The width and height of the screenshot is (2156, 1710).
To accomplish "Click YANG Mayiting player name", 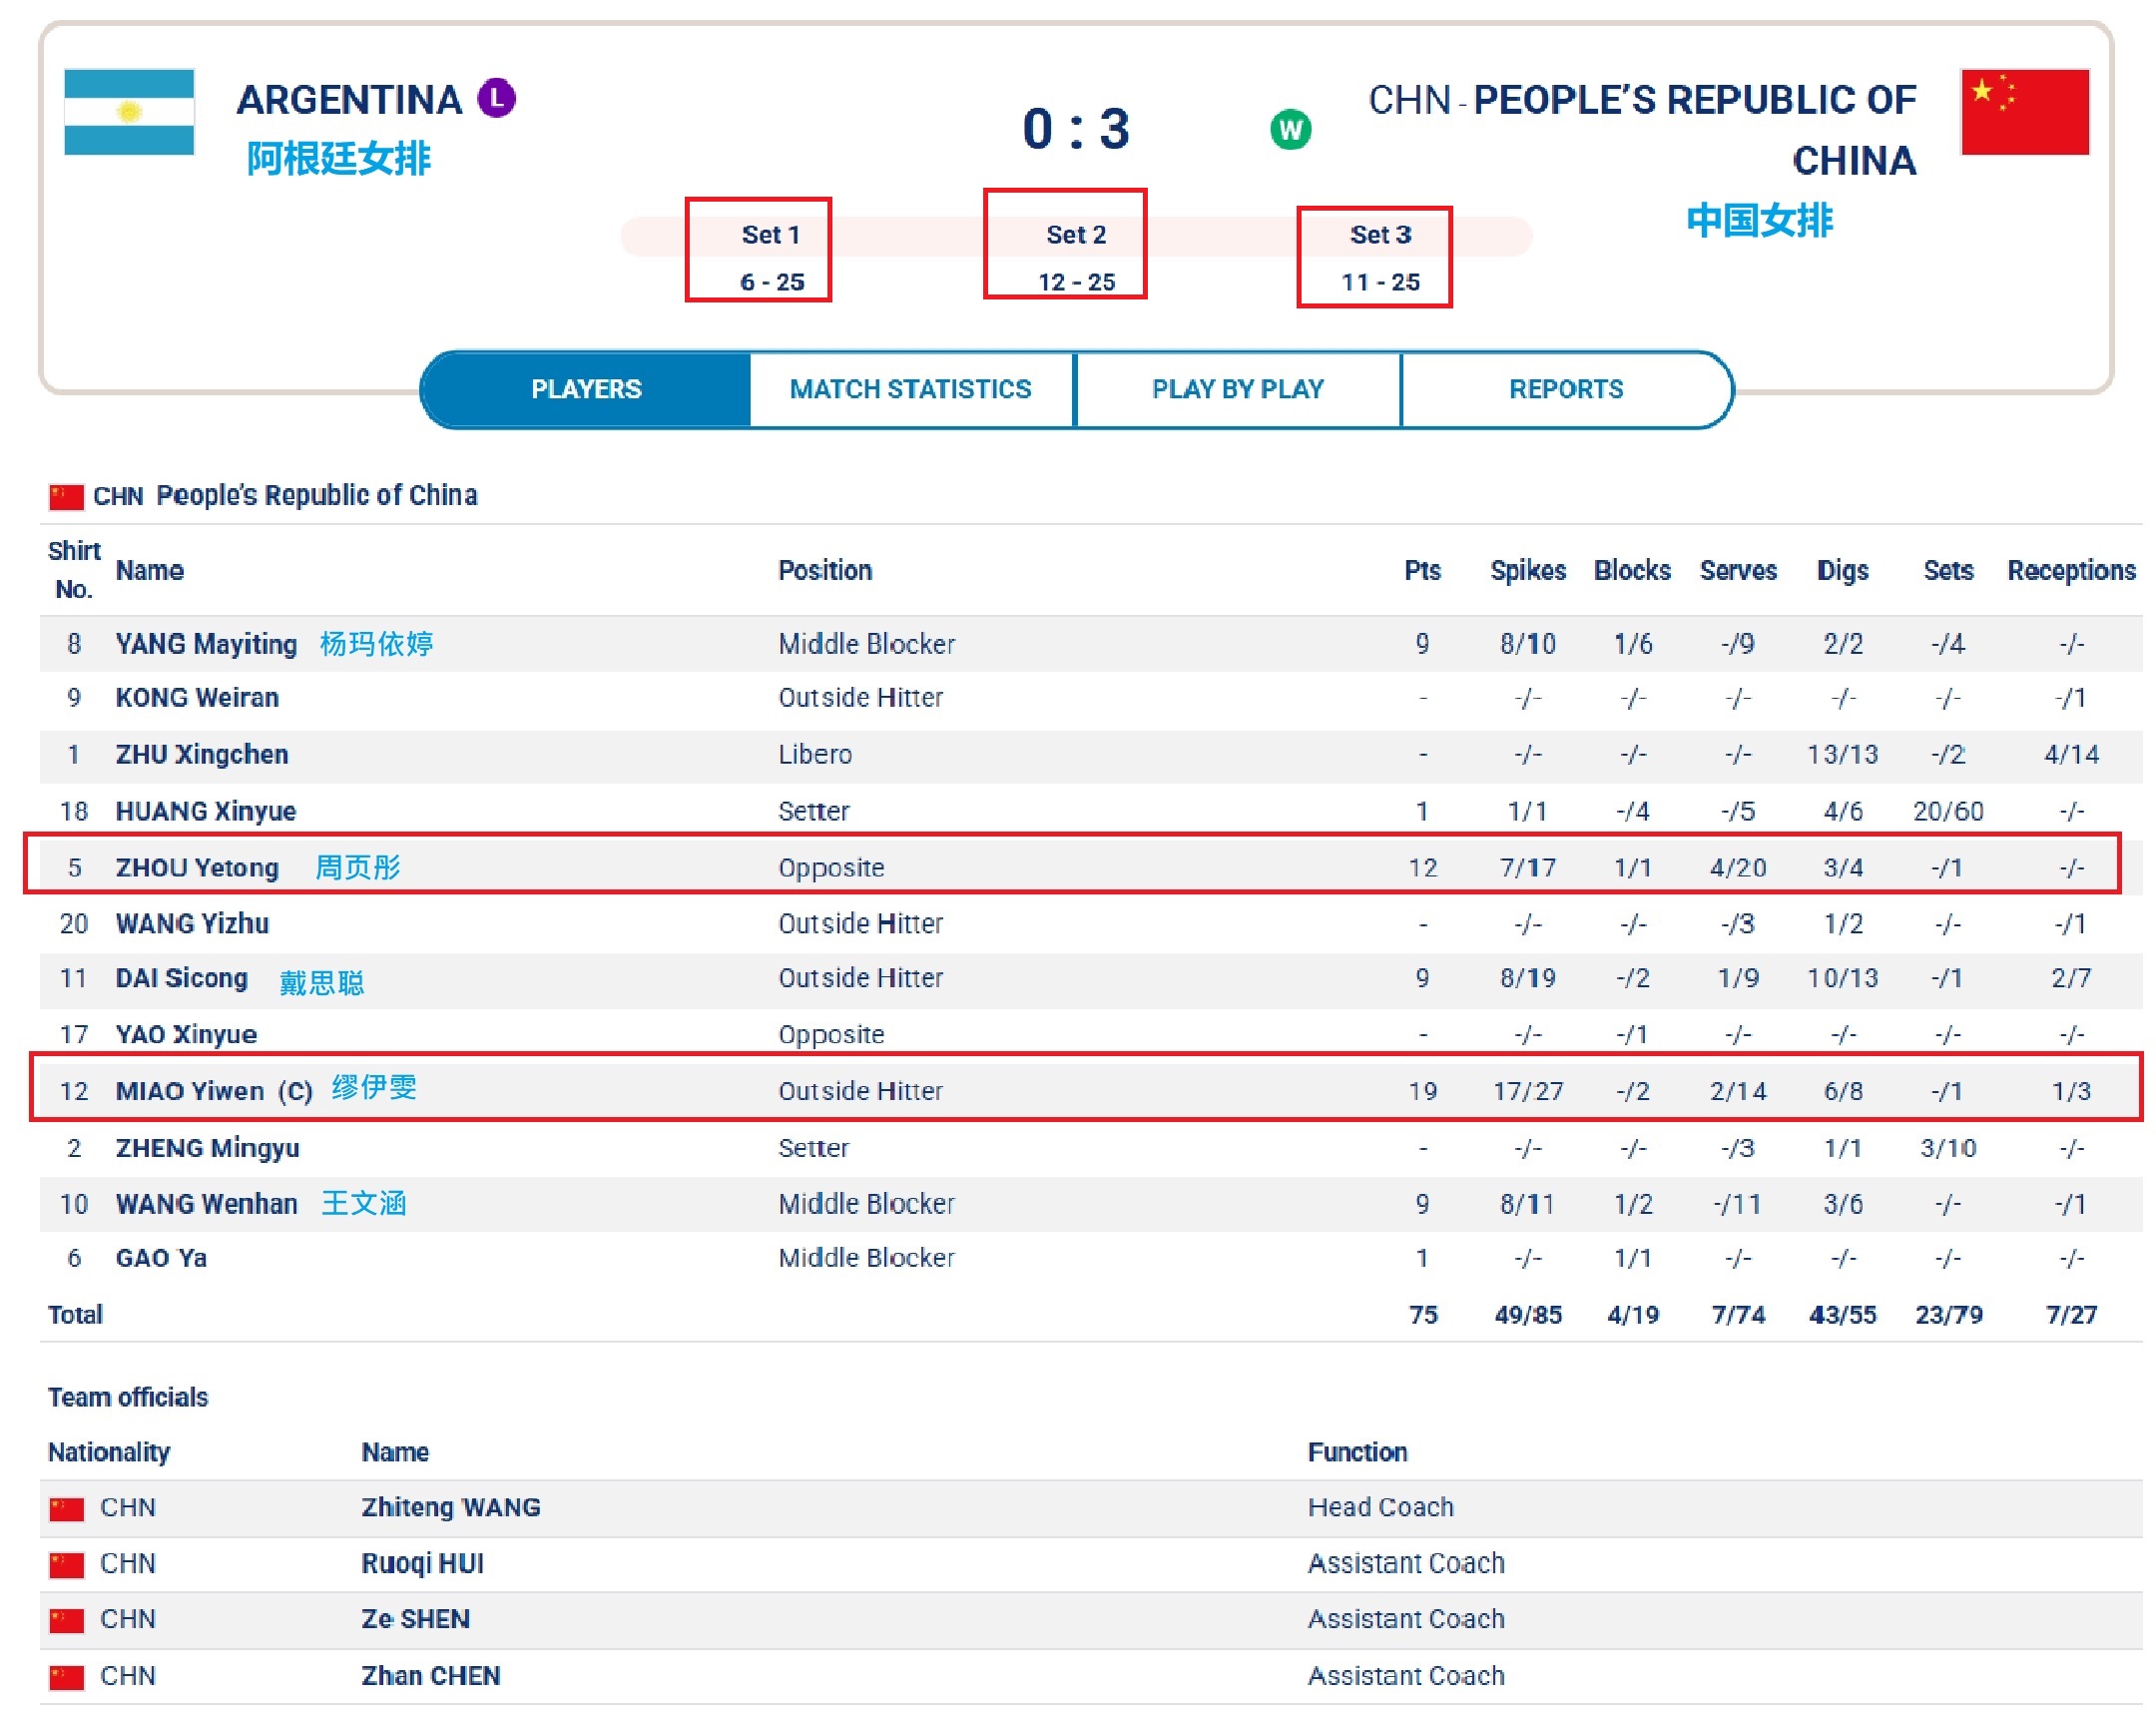I will 206,644.
